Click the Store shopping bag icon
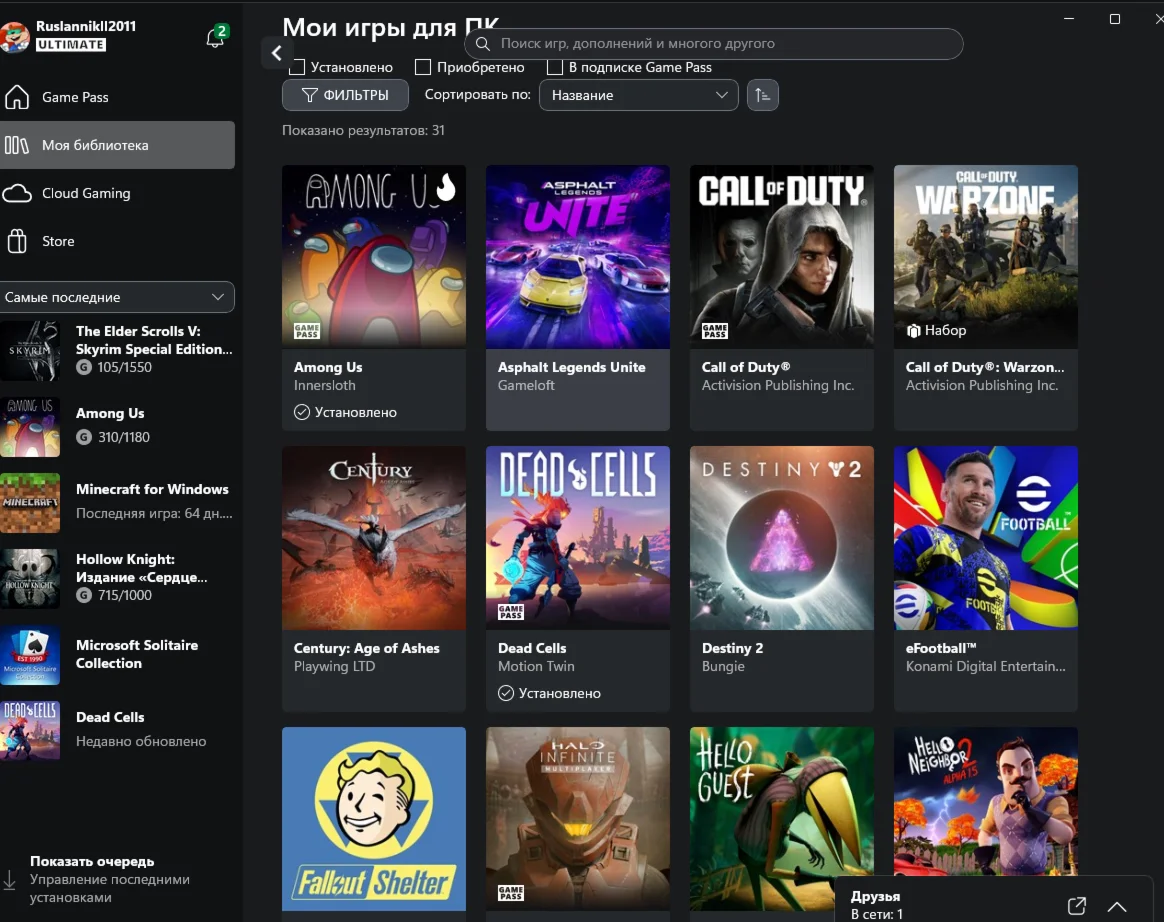The width and height of the screenshot is (1164, 922). coord(17,241)
